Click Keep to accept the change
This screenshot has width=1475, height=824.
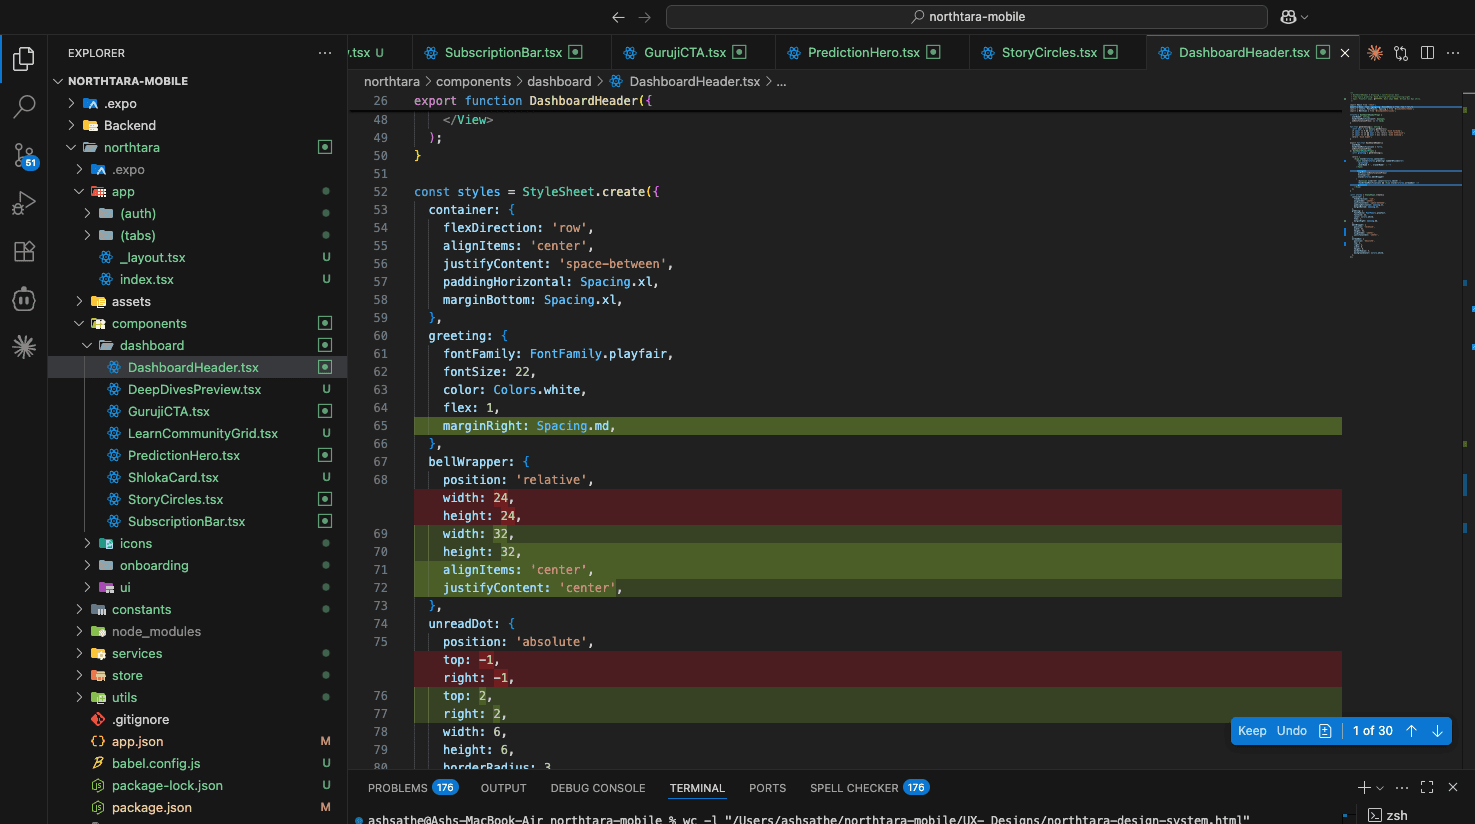pos(1252,731)
